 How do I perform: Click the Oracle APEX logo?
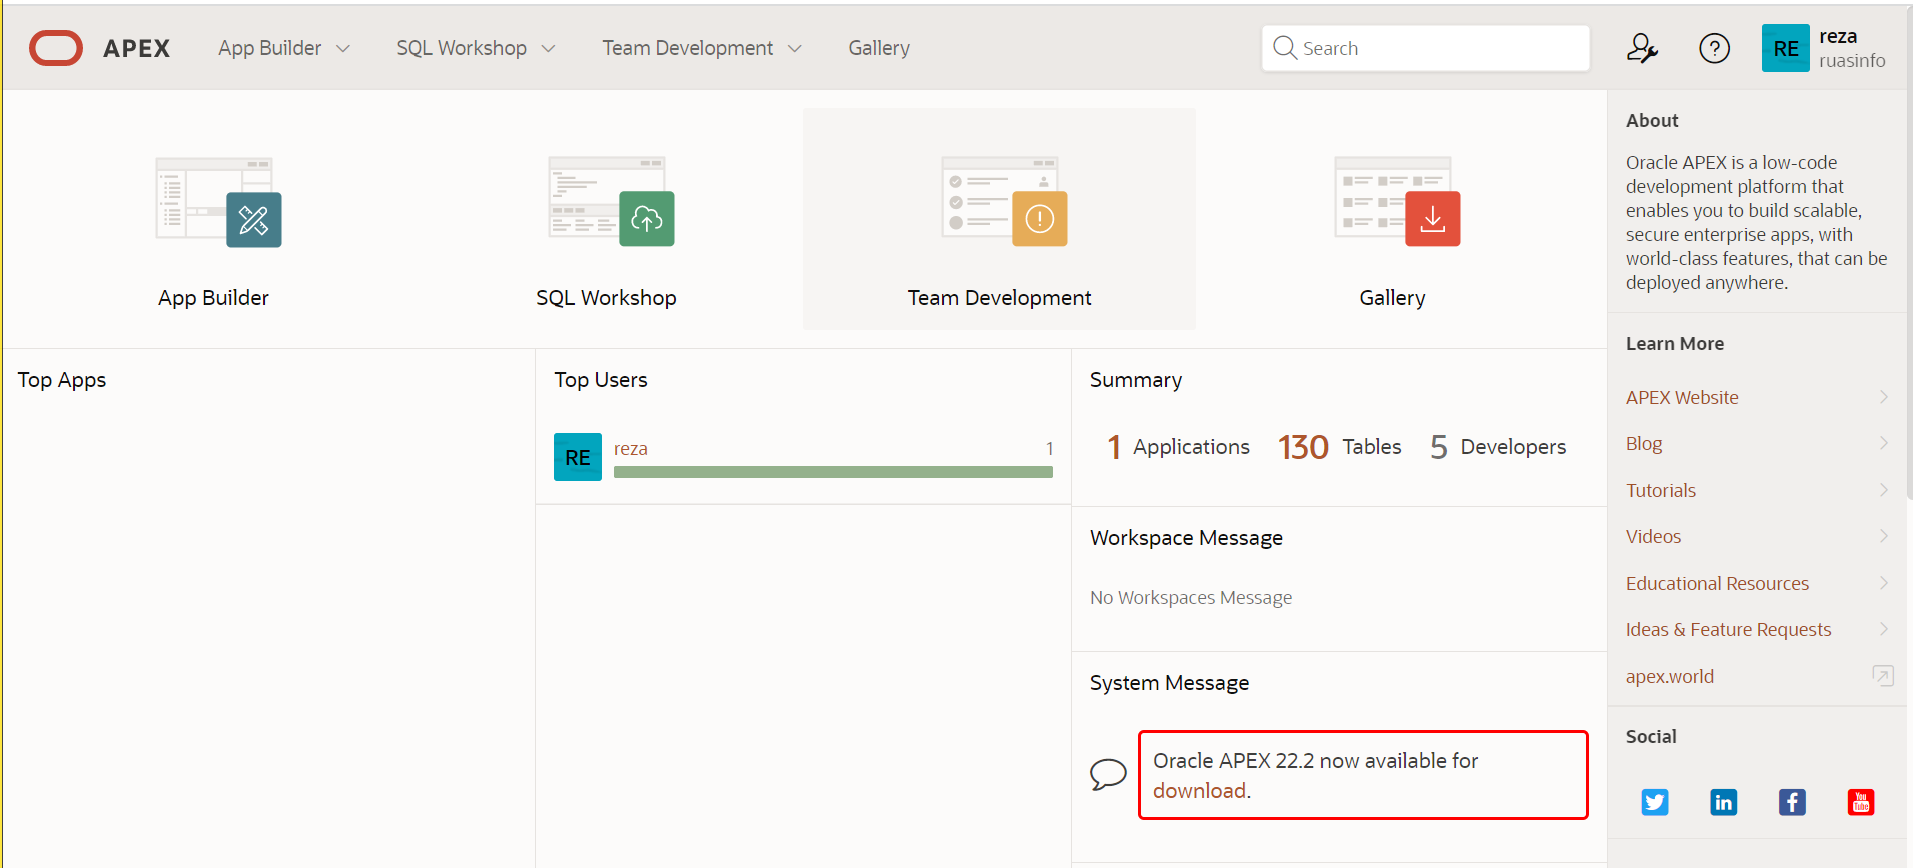[x=99, y=48]
